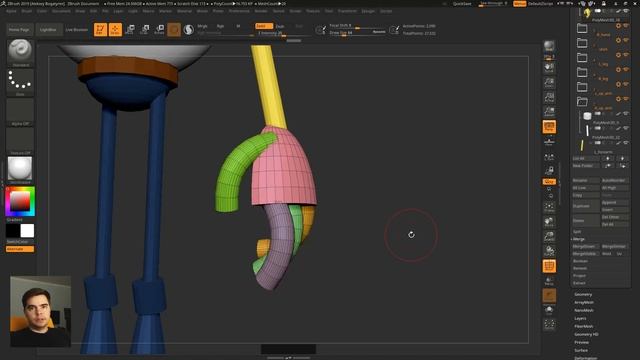Click the Frame mesh icon
640x360 pixels.
pos(549,207)
